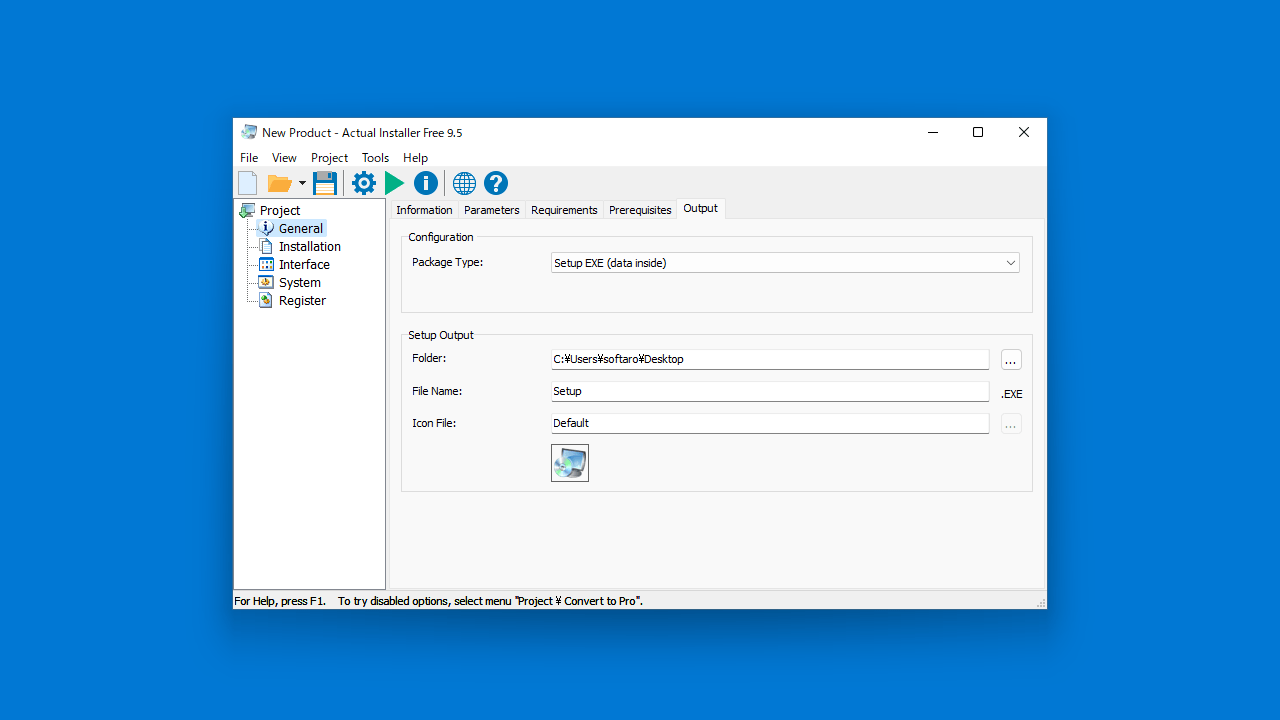Close the Actual Installer window
The height and width of the screenshot is (720, 1280).
(1024, 132)
